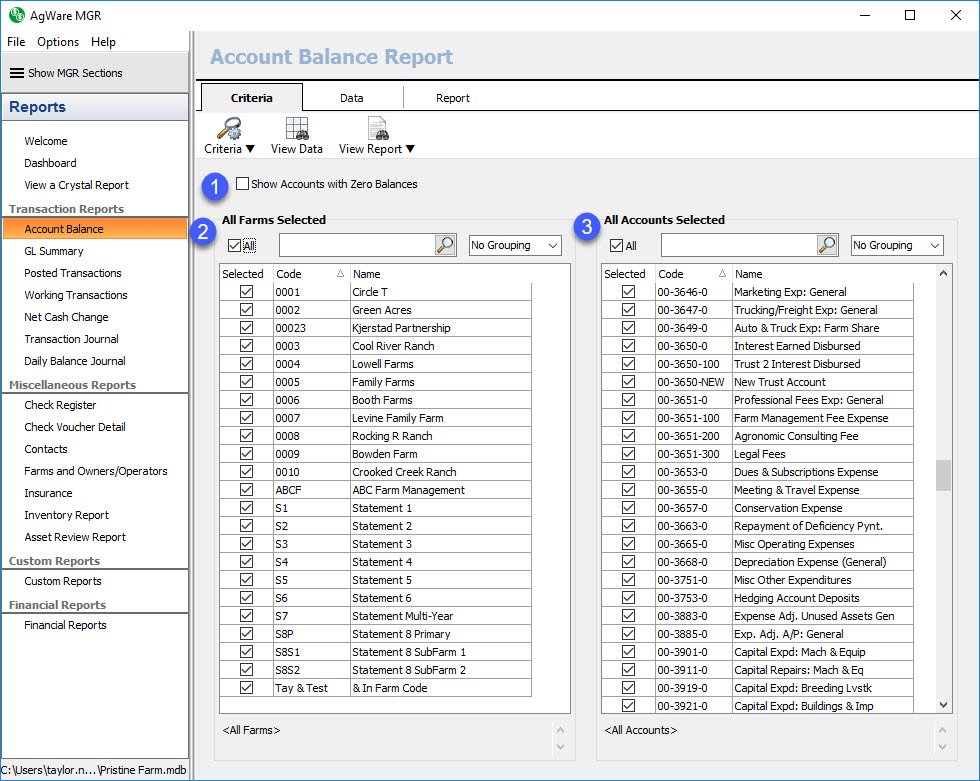The image size is (980, 781).
Task: Click the View Data grid icon
Action: (x=297, y=128)
